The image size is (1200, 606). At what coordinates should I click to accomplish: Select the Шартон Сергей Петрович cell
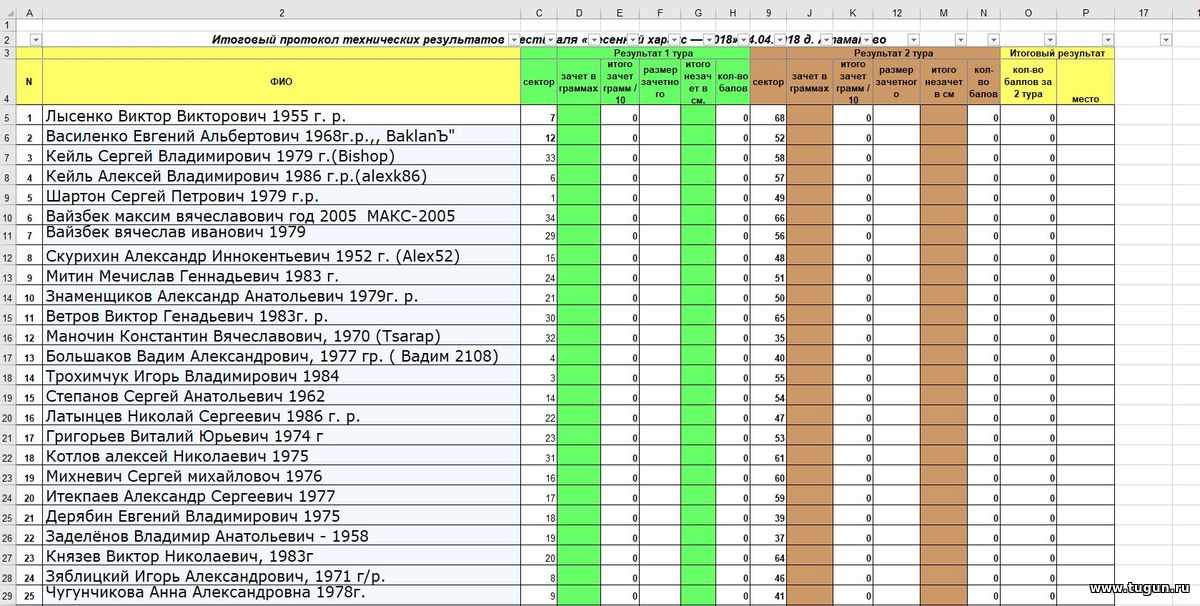[x=282, y=197]
